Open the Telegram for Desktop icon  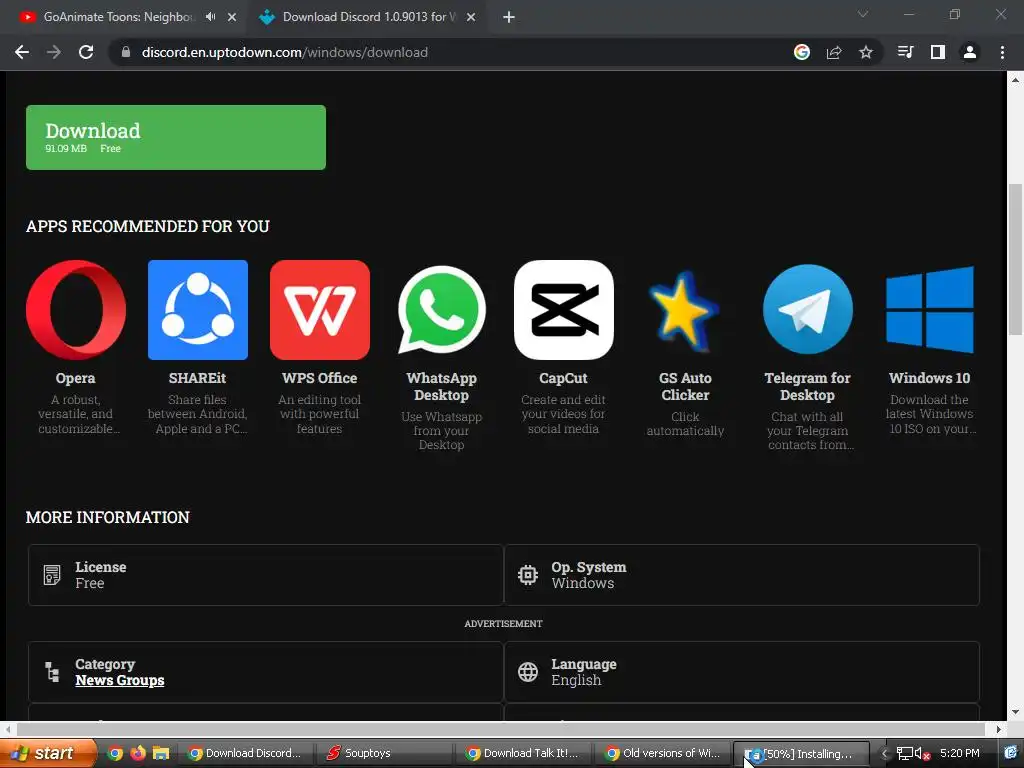(x=807, y=310)
